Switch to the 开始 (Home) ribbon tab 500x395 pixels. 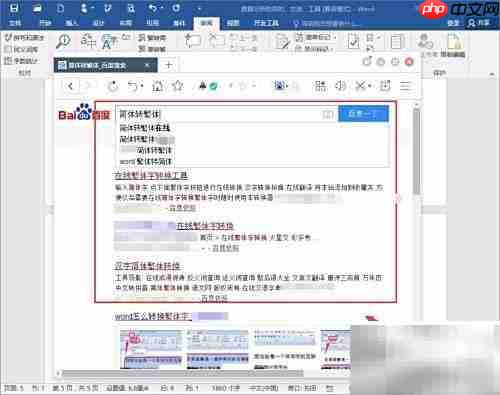click(x=45, y=23)
